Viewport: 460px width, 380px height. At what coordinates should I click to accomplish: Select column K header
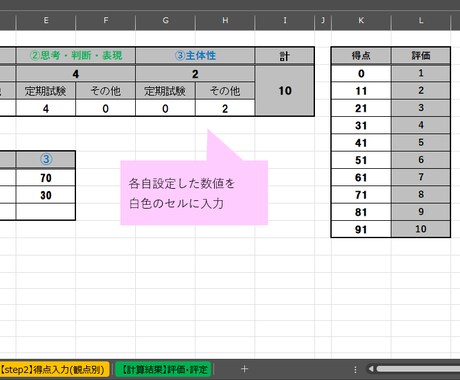click(x=361, y=21)
